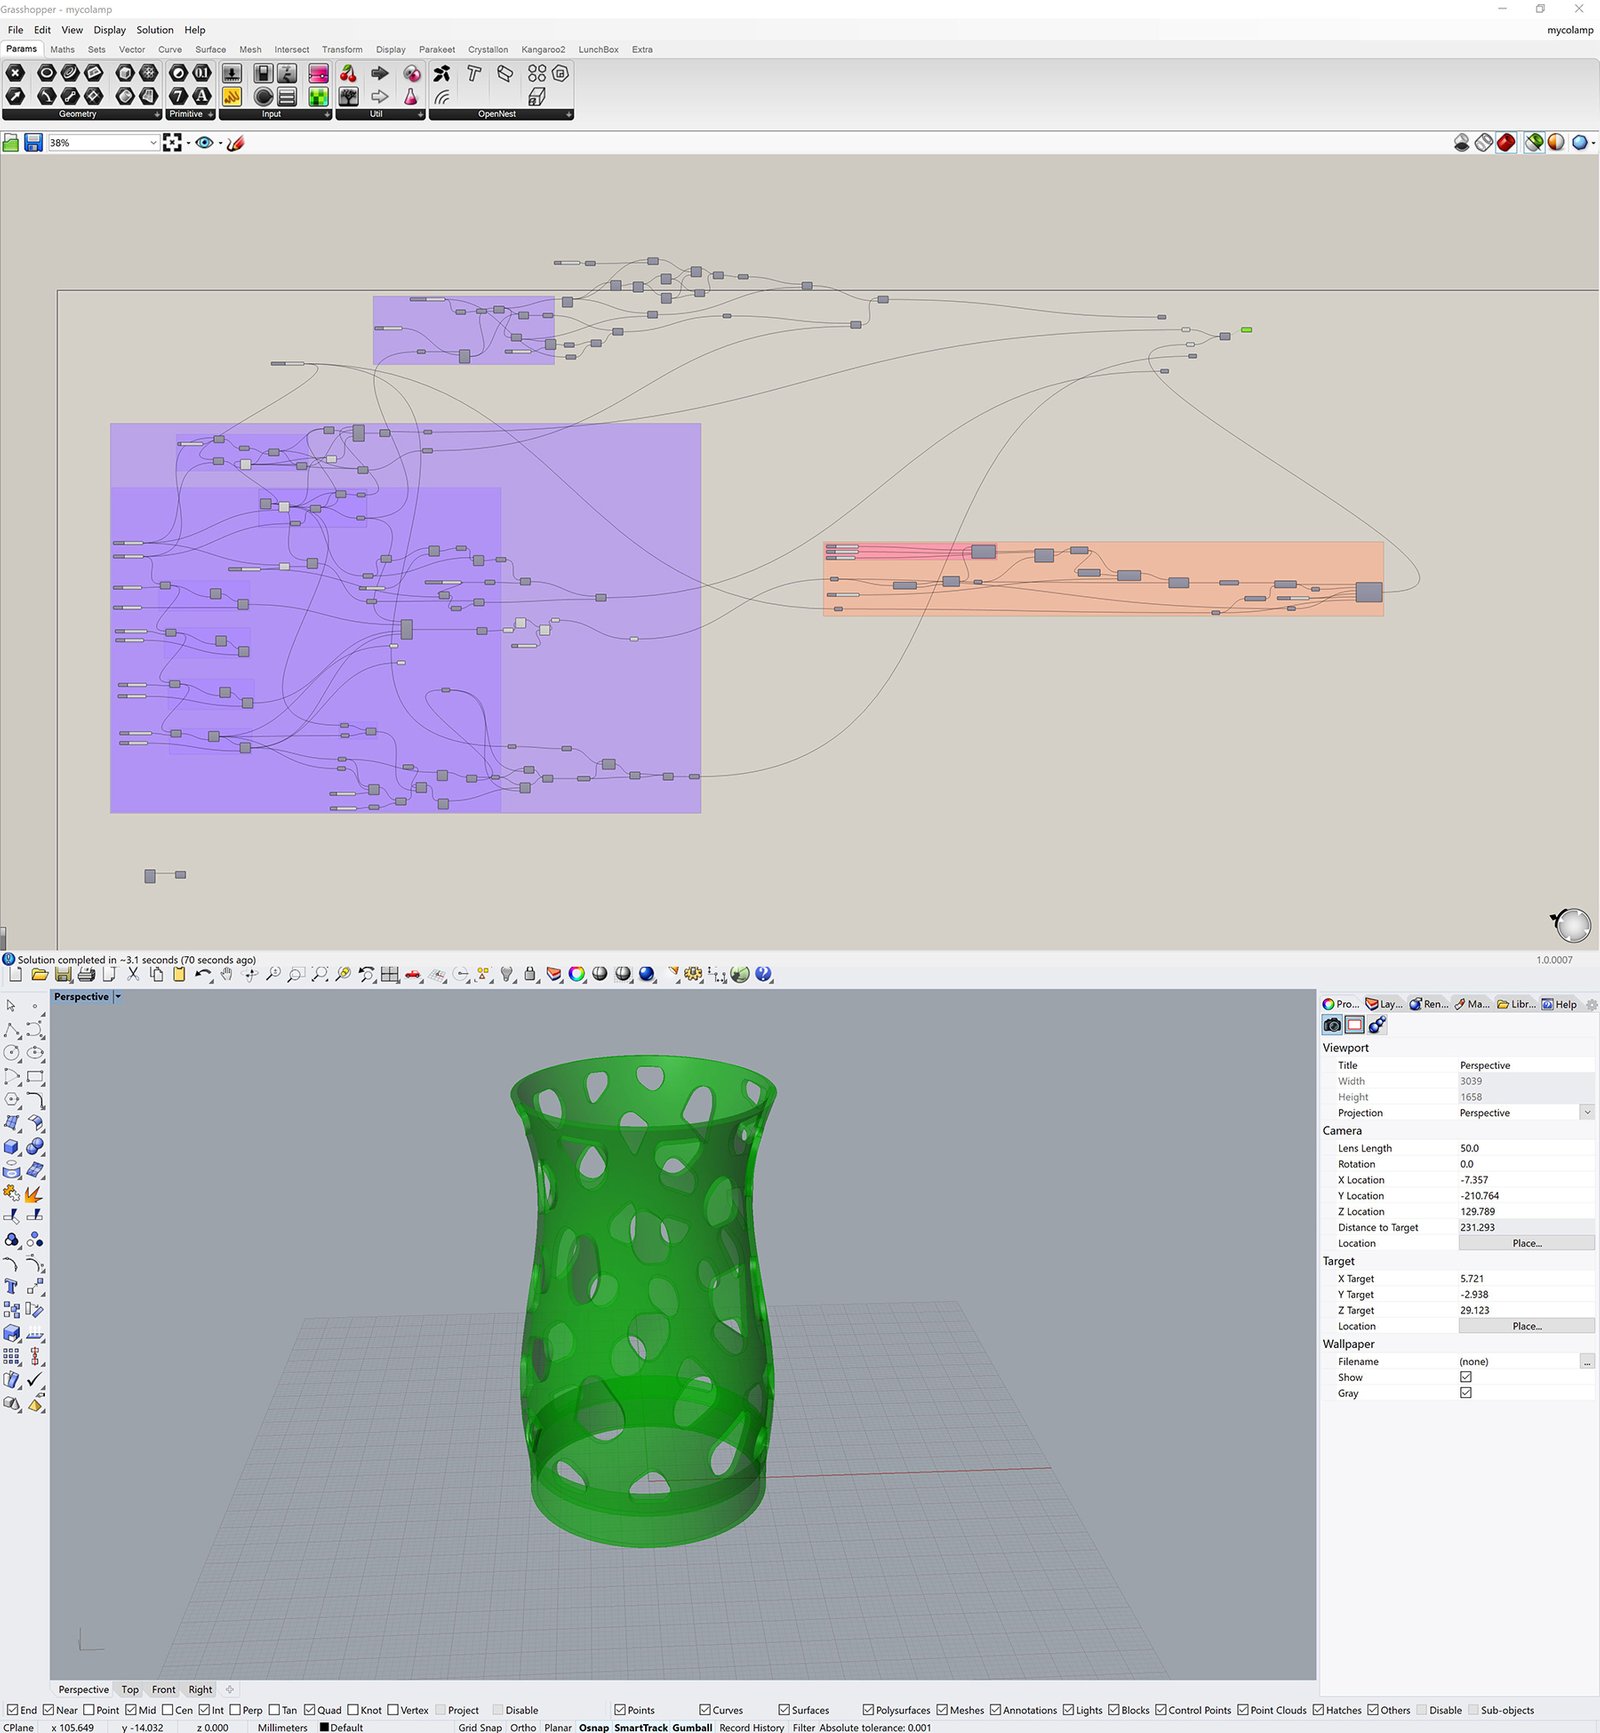Enable Knot osnap checkbox
This screenshot has height=1733, width=1600.
pos(352,1710)
